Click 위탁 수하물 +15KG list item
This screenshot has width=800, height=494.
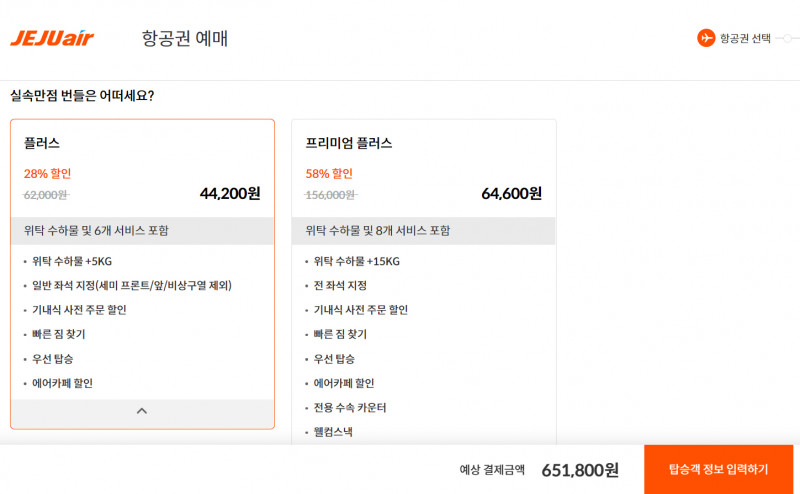[356, 261]
